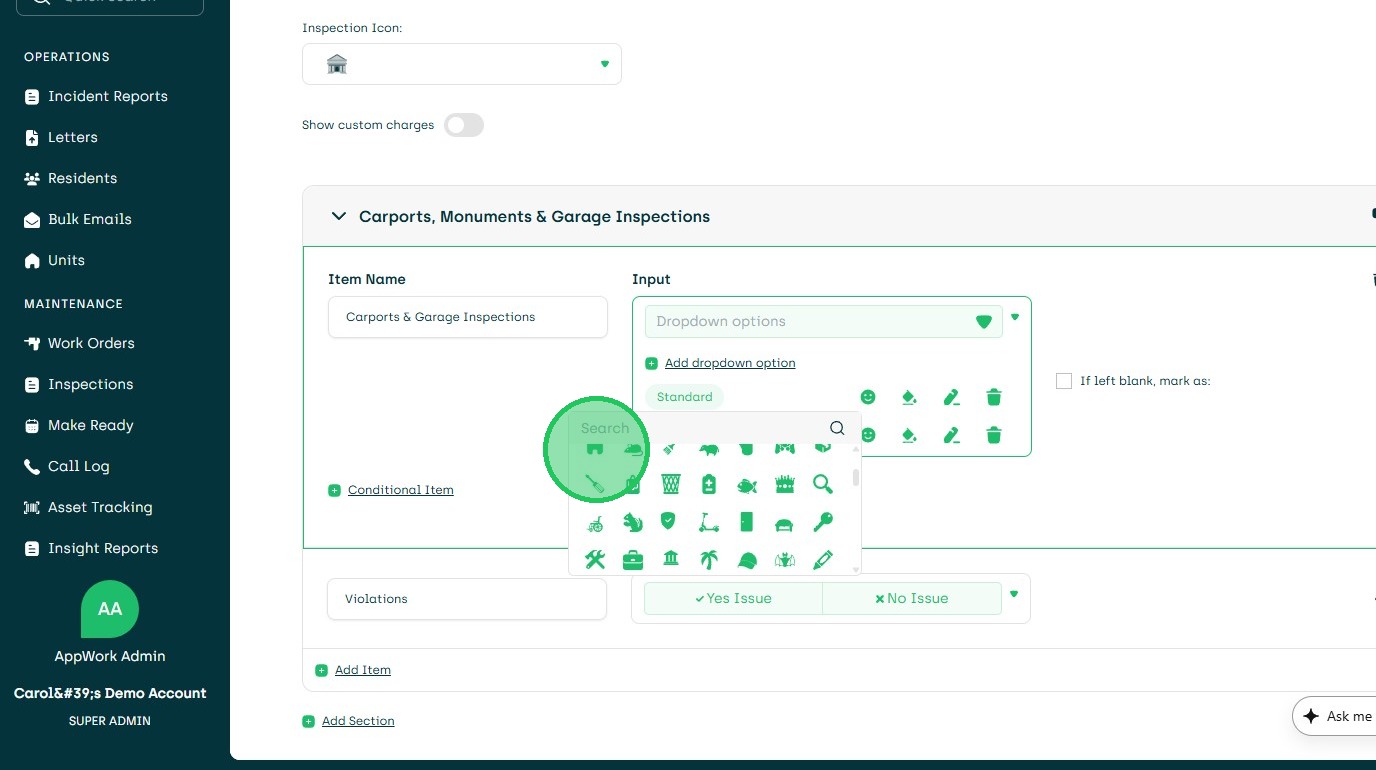The height and width of the screenshot is (770, 1376).
Task: Open Work Orders in sidebar
Action: (x=91, y=343)
